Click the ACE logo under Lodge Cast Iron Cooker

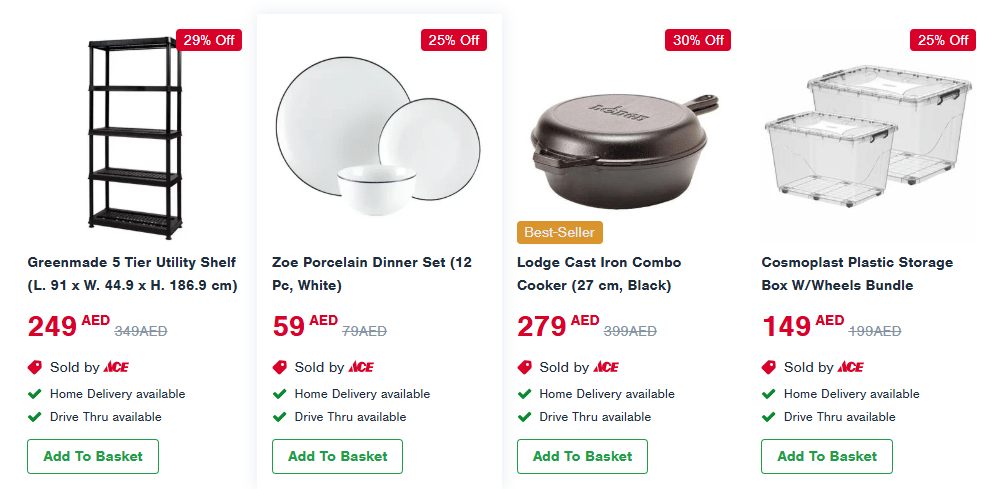point(606,367)
